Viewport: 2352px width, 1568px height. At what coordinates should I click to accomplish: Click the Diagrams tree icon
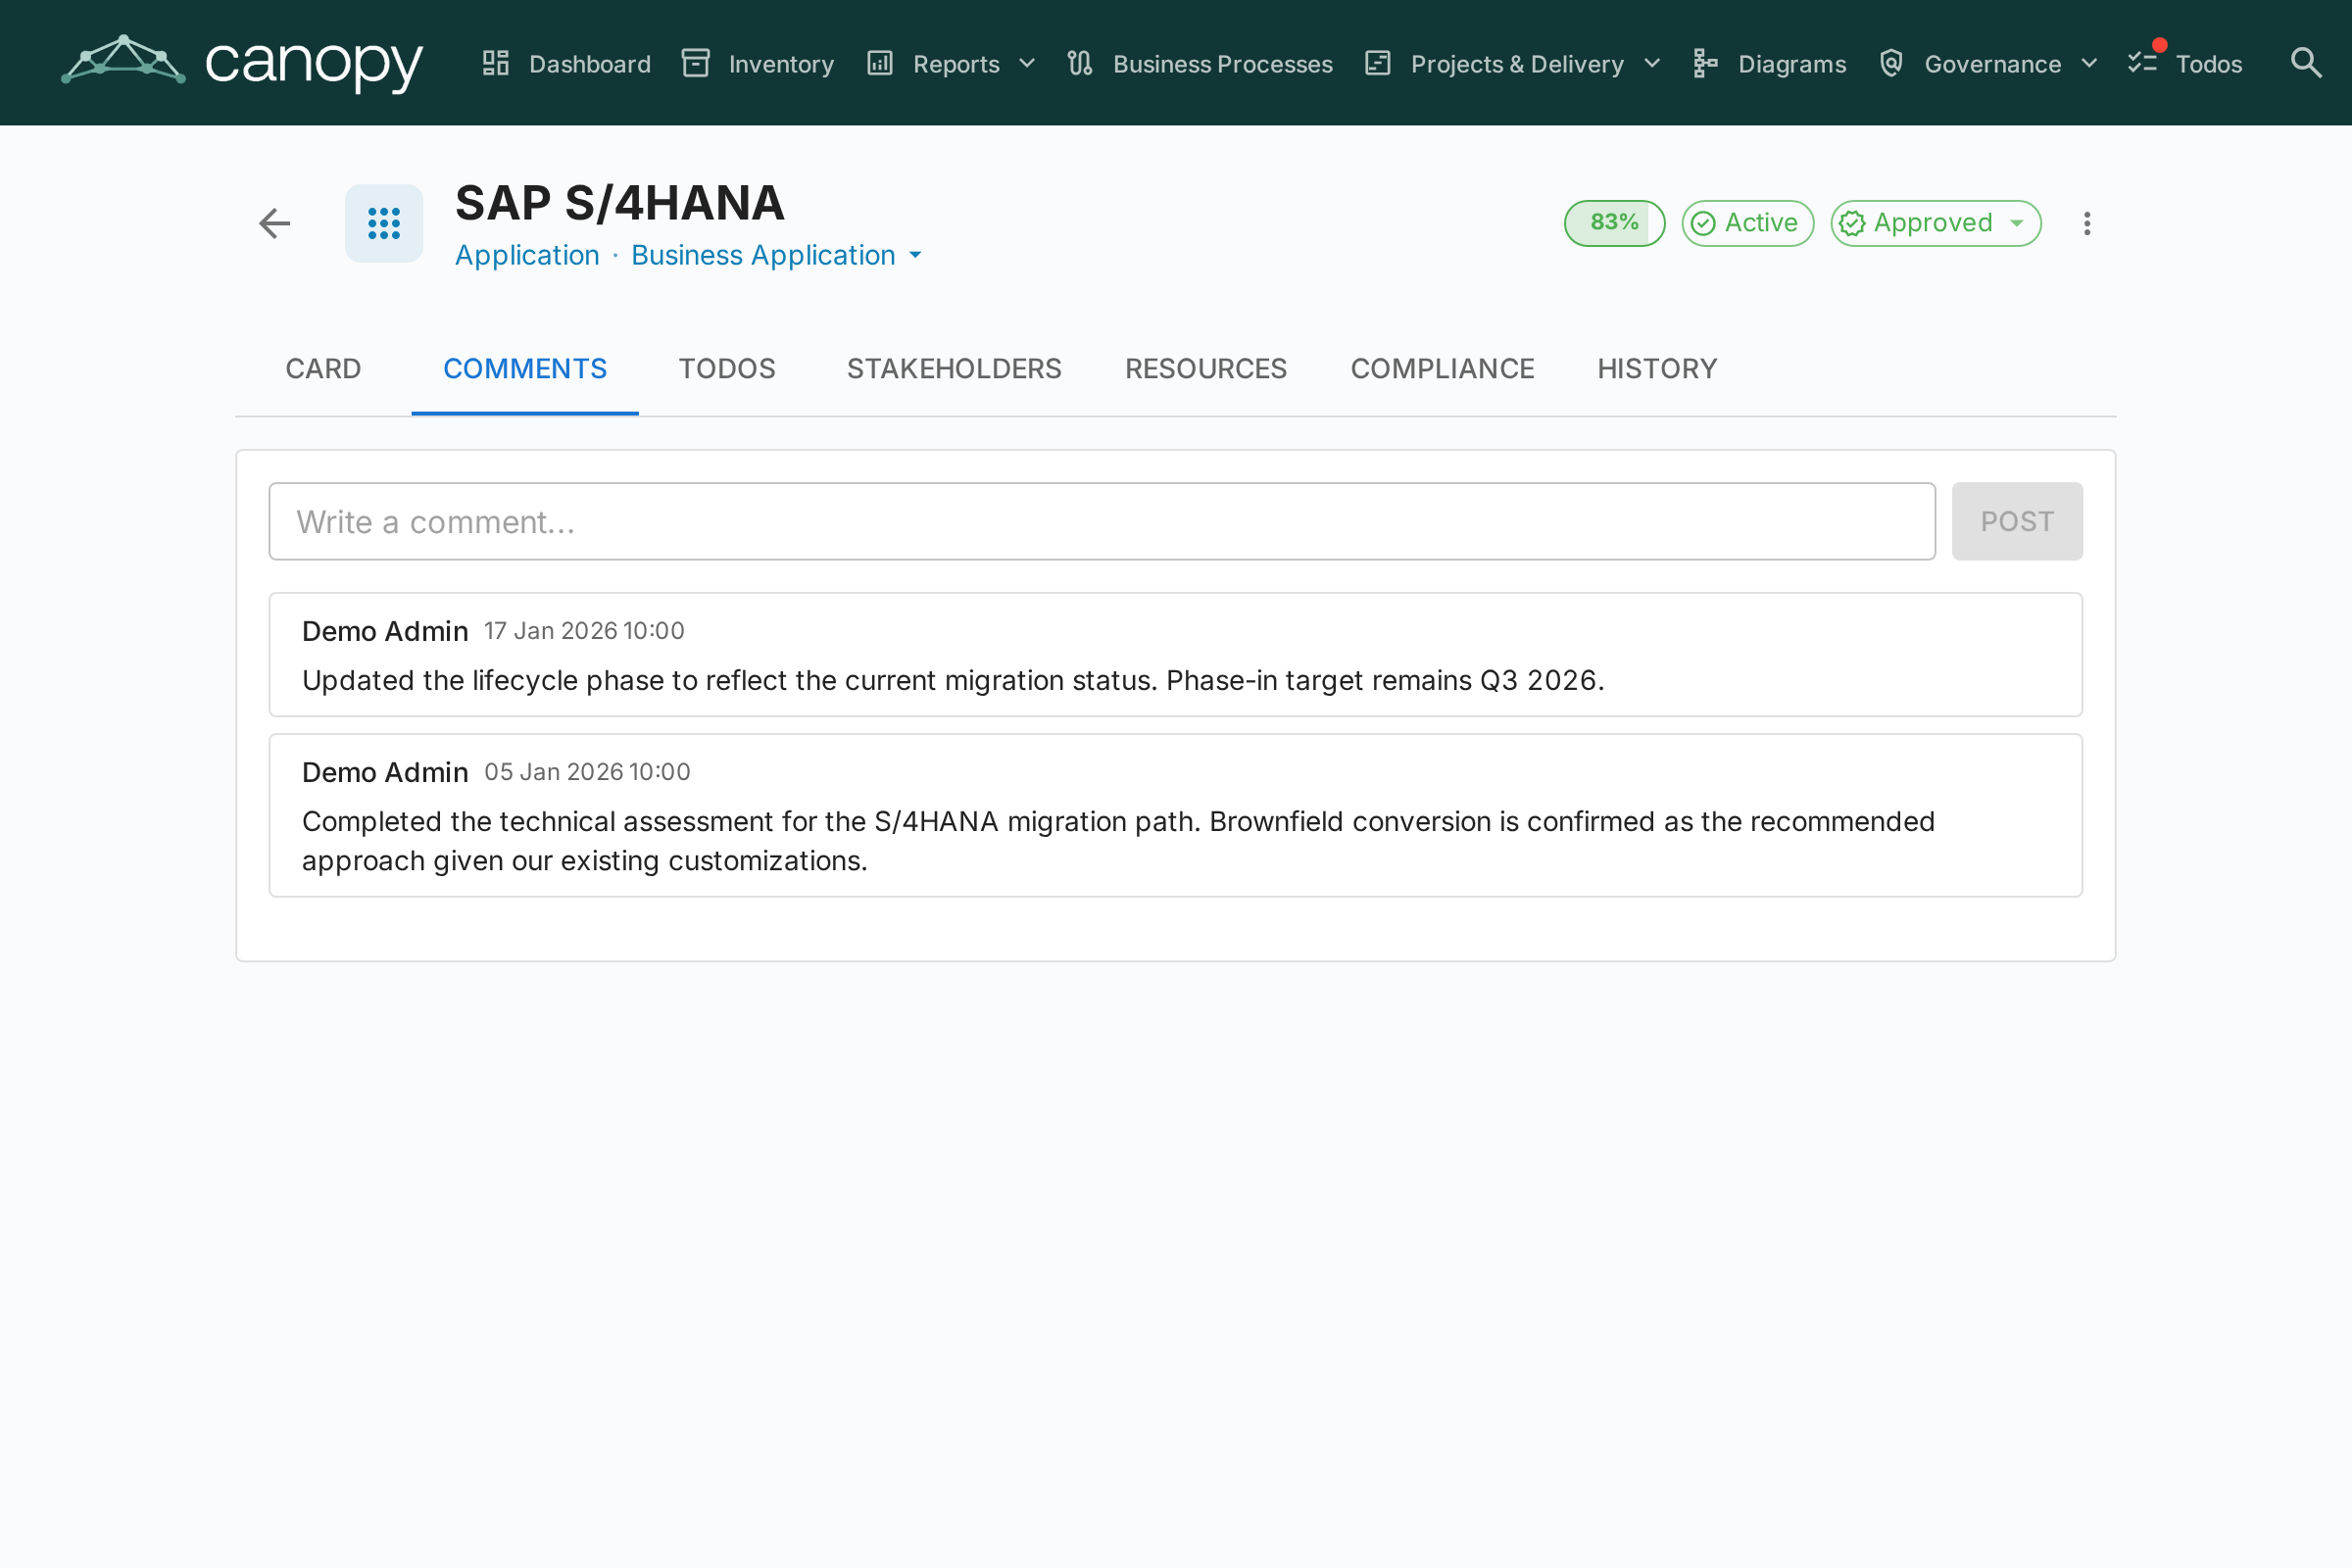pyautogui.click(x=1705, y=63)
